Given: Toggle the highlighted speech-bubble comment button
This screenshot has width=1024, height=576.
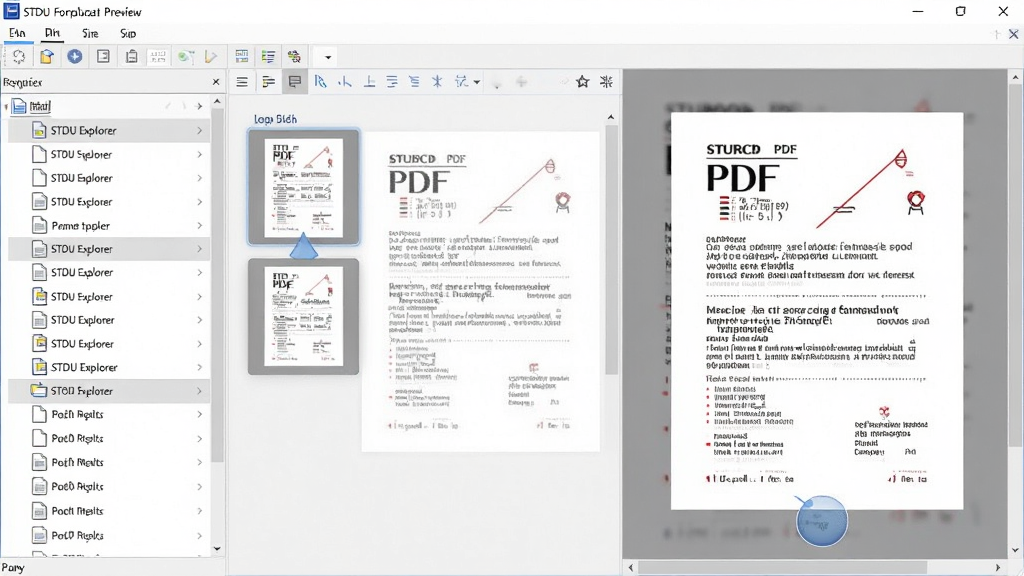Looking at the screenshot, I should coord(295,82).
